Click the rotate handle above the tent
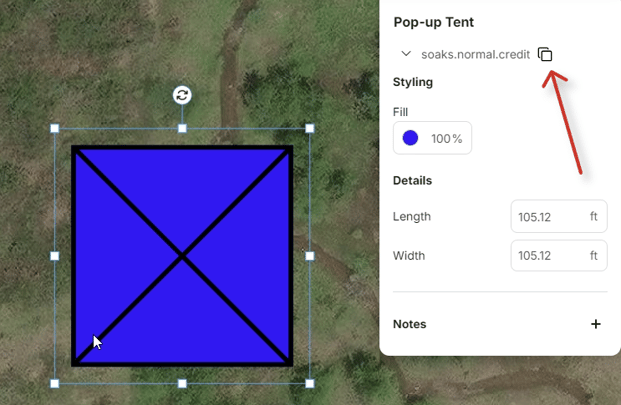Viewport: 621px width, 405px height. click(x=182, y=95)
